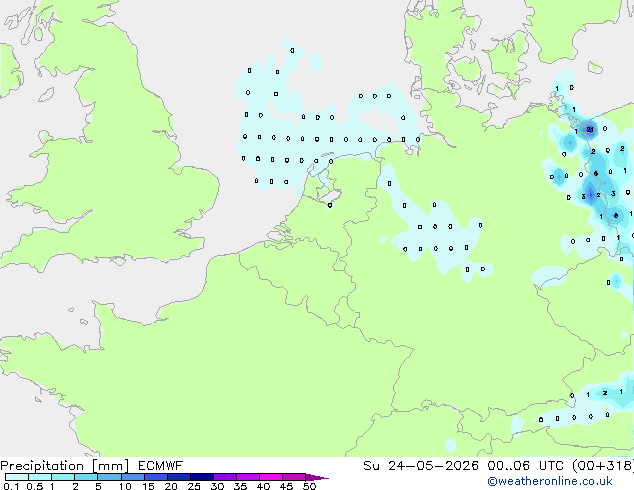The image size is (634, 490).
Task: Click the 35–40 mm legend color box
Action: tap(247, 477)
